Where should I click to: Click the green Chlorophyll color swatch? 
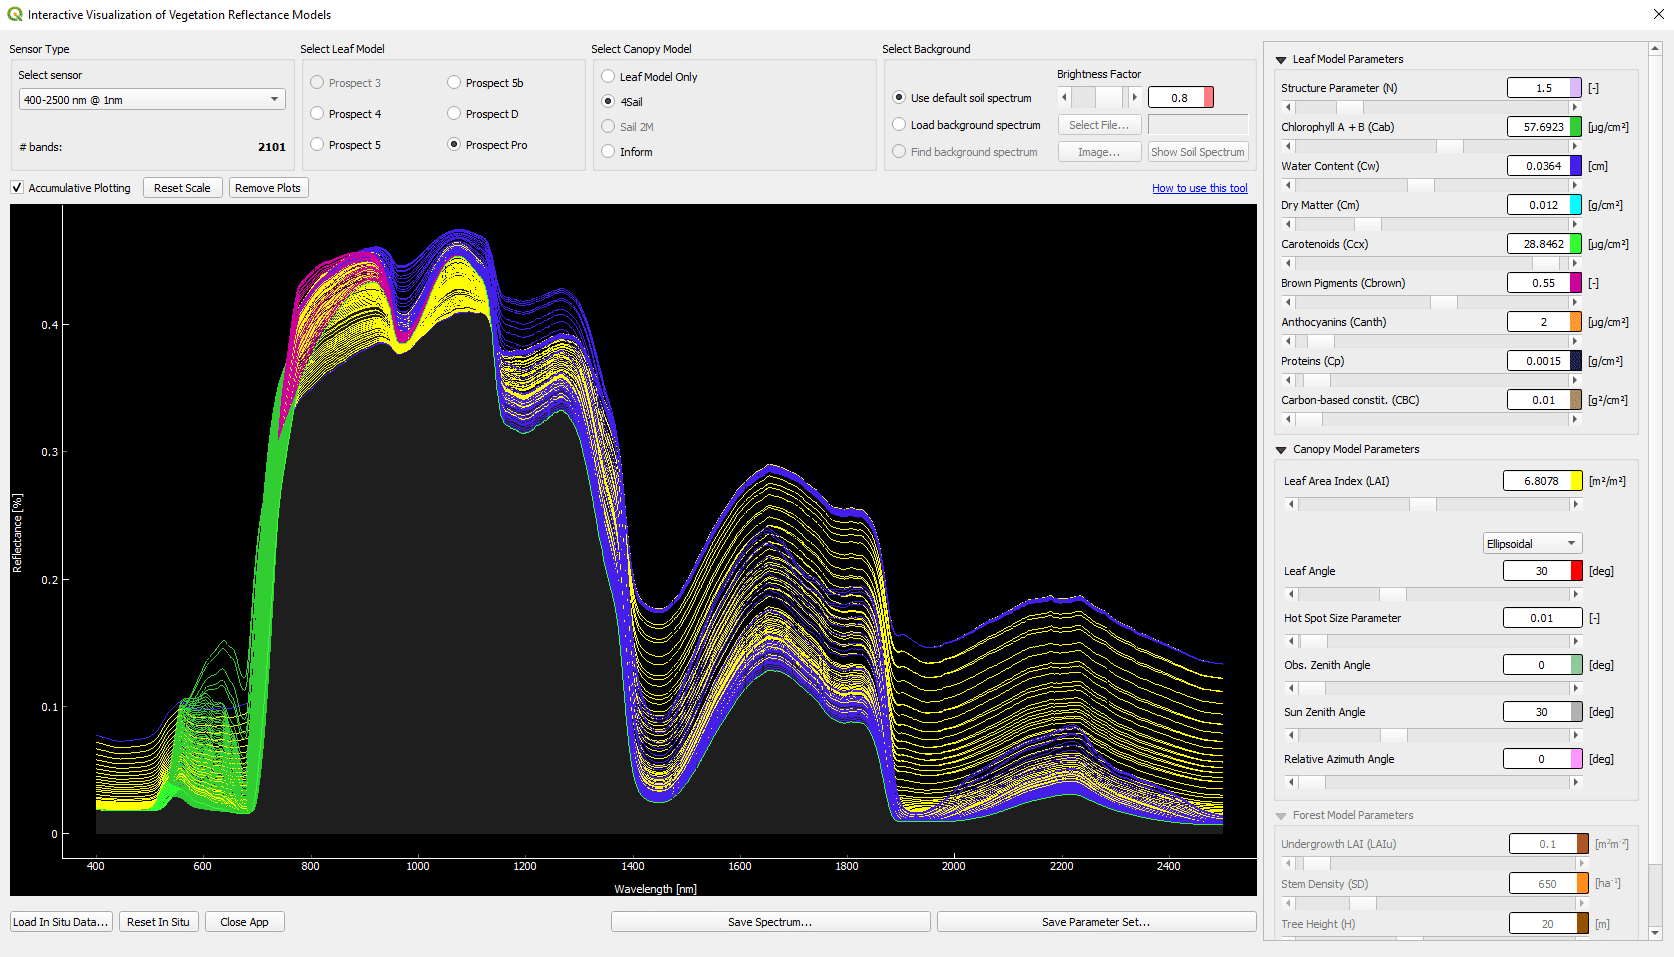coord(1576,127)
